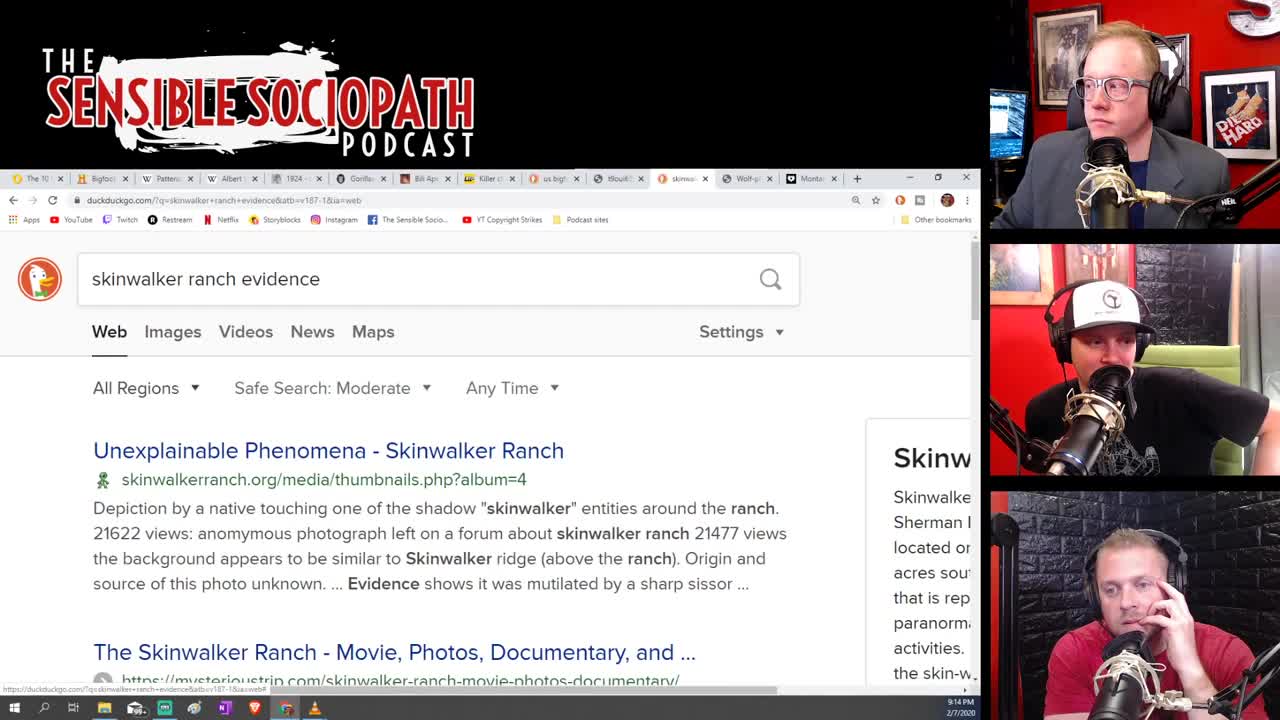Screen dimensions: 1280x720
Task: Open Brave browser from the taskbar
Action: (255, 708)
